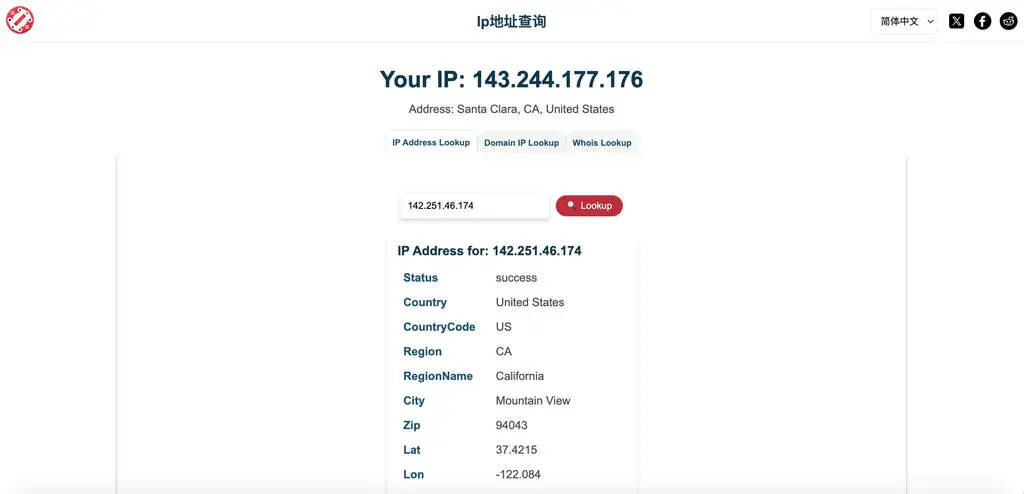Click the IP address input field
The image size is (1024, 494).
click(x=474, y=206)
